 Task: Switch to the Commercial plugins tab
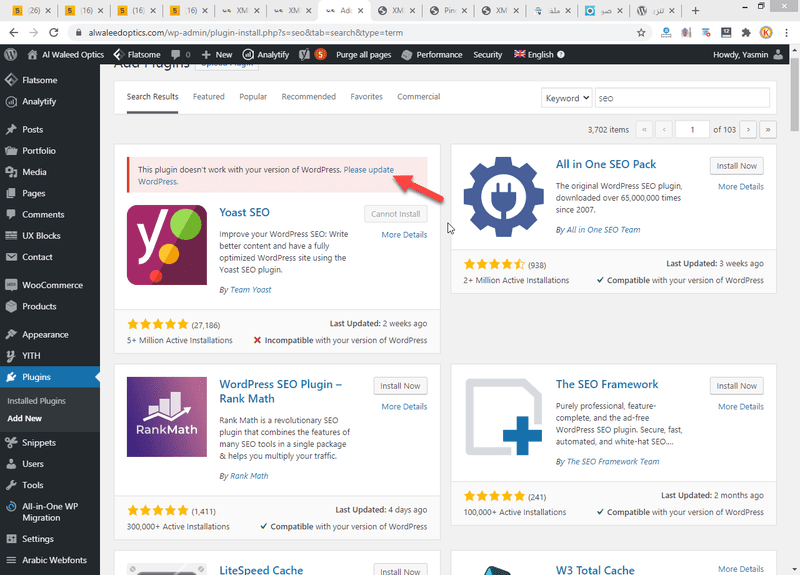[x=418, y=96]
